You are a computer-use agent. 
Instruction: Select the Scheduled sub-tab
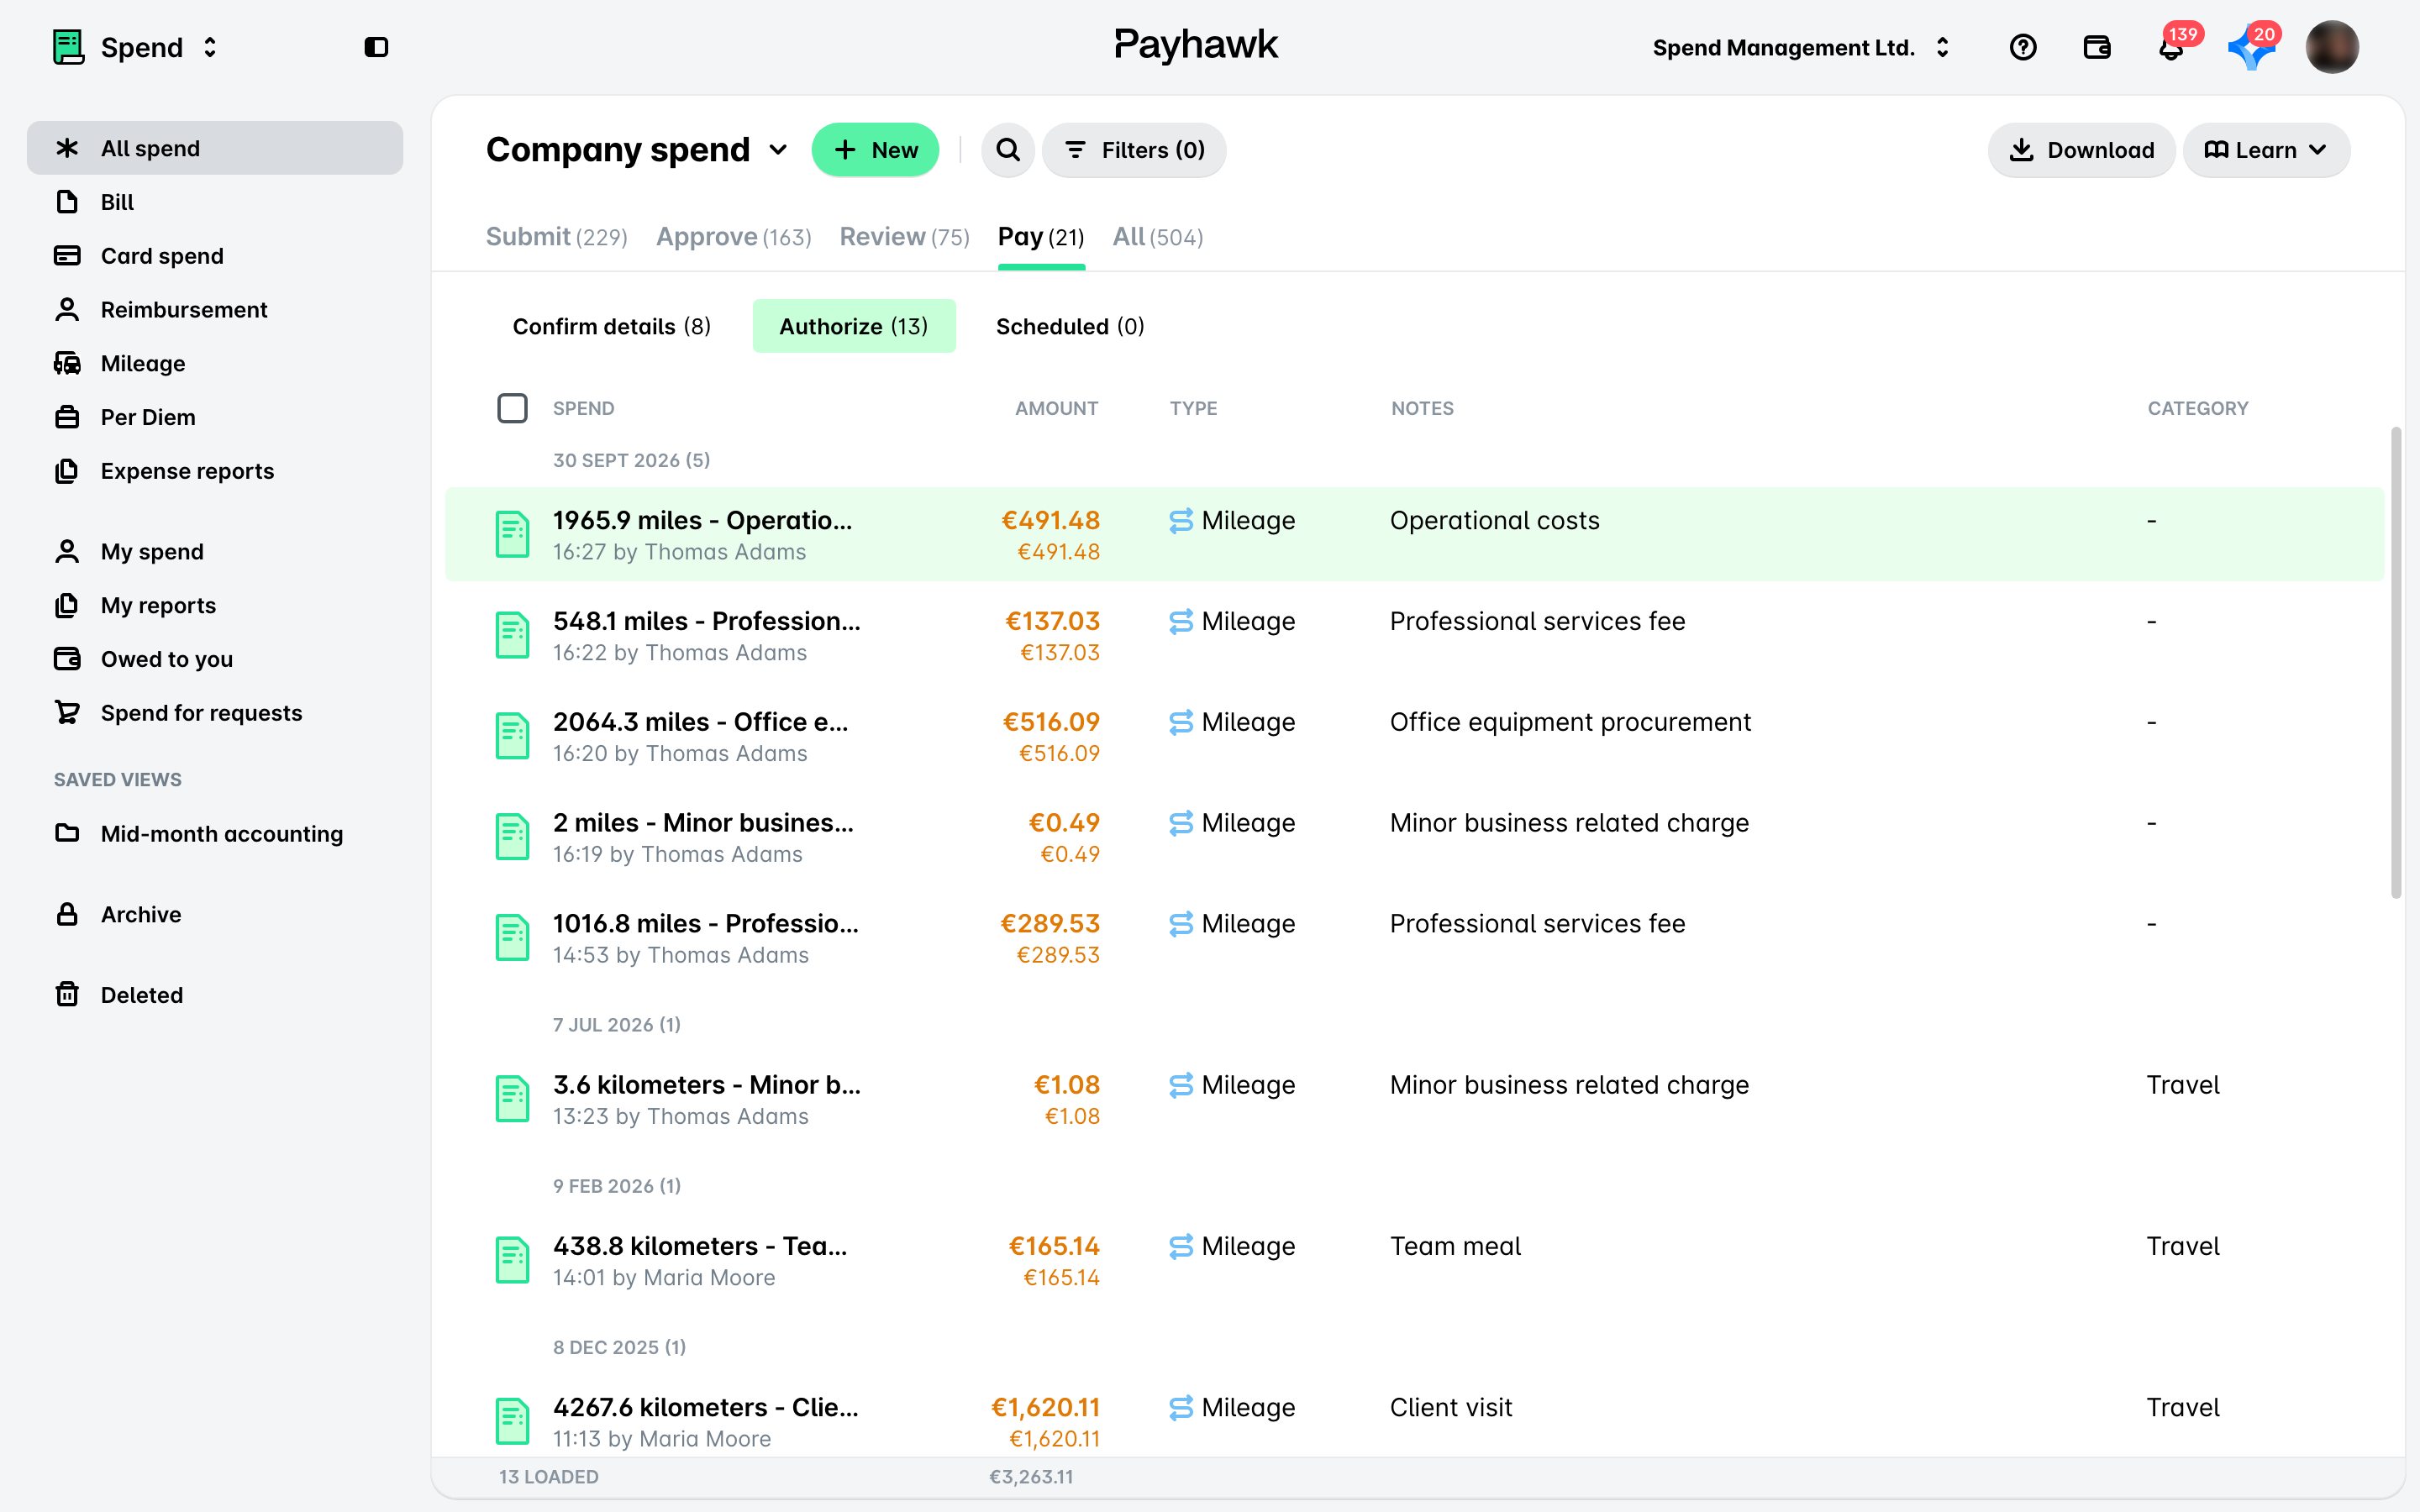pyautogui.click(x=1070, y=327)
